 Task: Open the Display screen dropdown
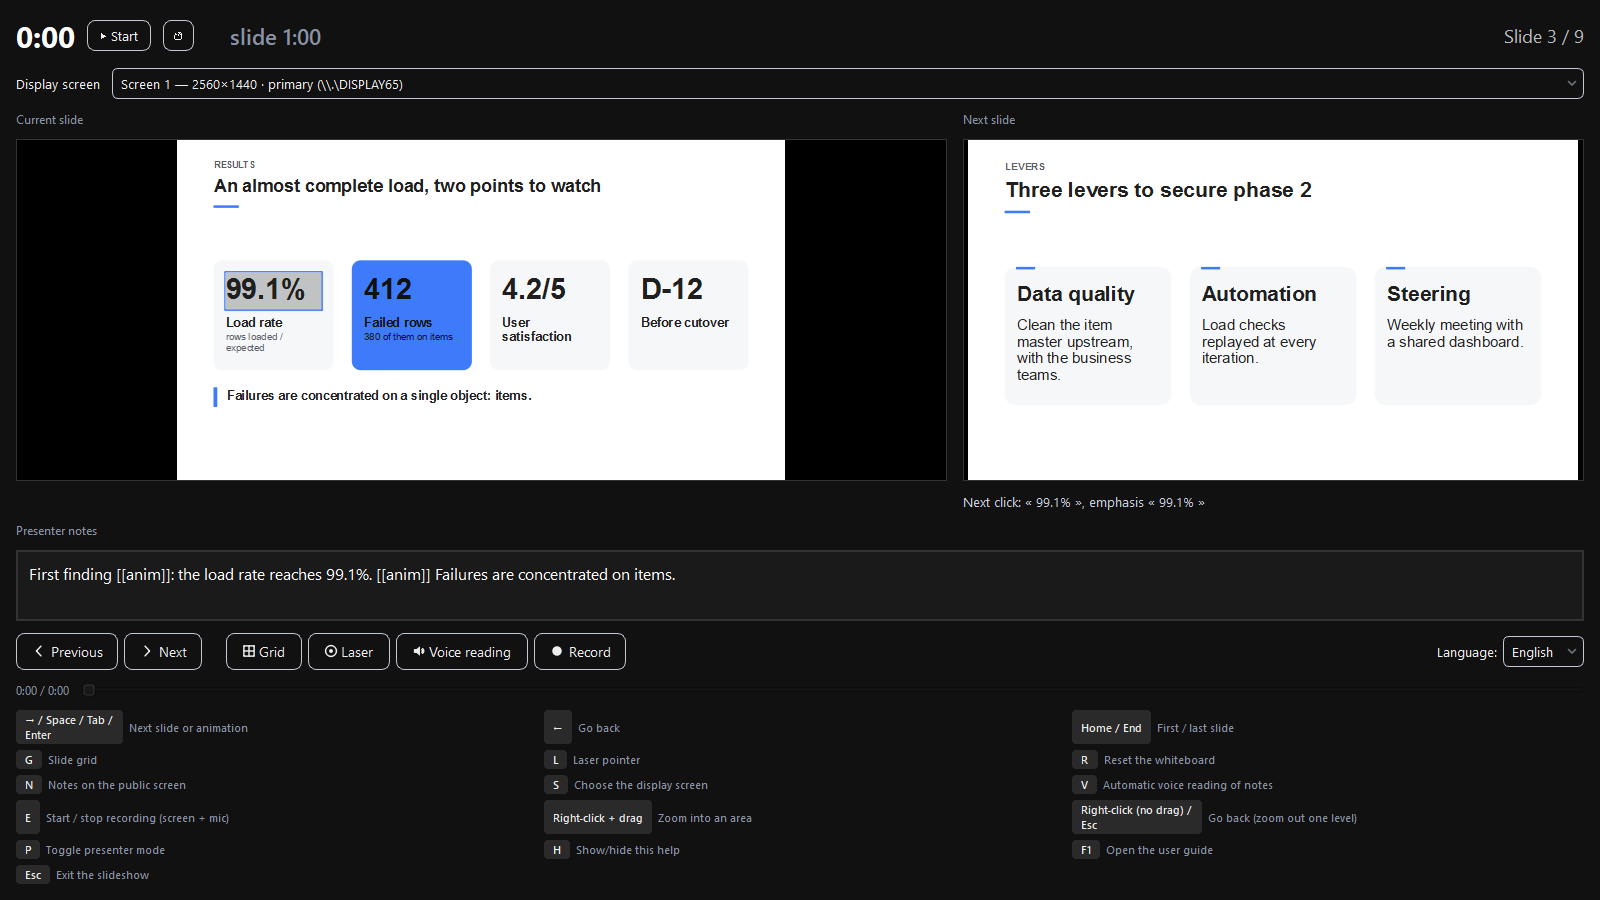click(x=847, y=84)
